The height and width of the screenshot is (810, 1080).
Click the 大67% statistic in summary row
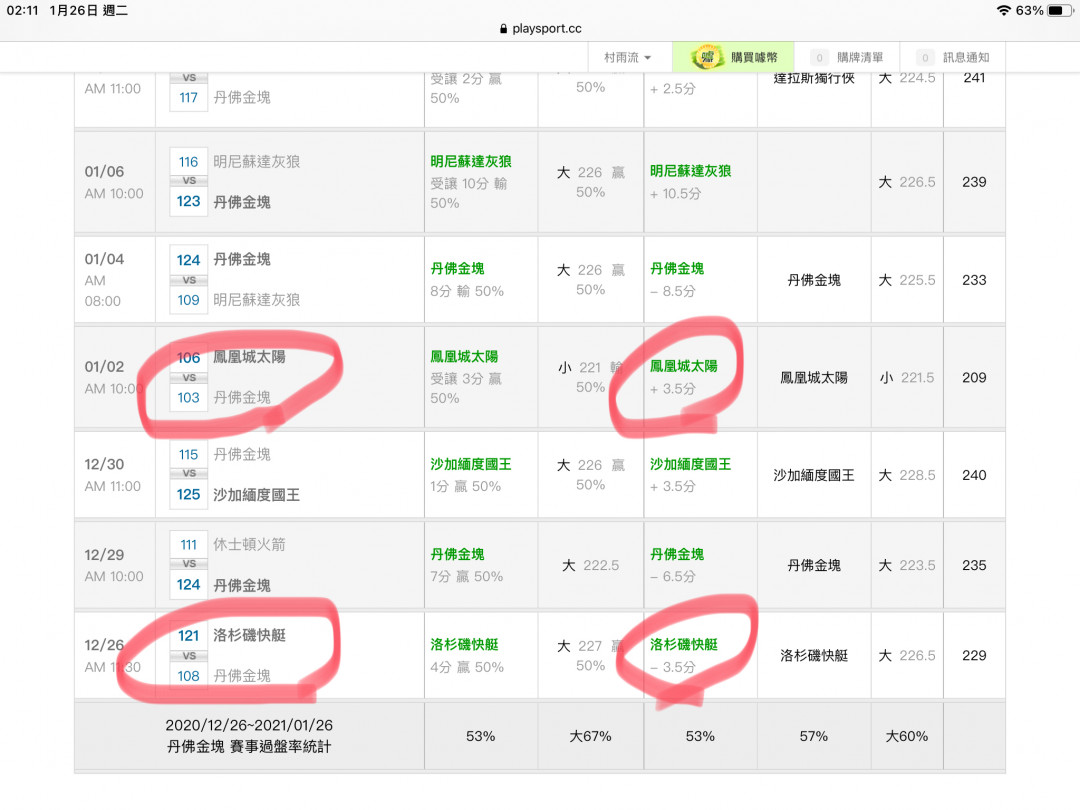tap(590, 736)
